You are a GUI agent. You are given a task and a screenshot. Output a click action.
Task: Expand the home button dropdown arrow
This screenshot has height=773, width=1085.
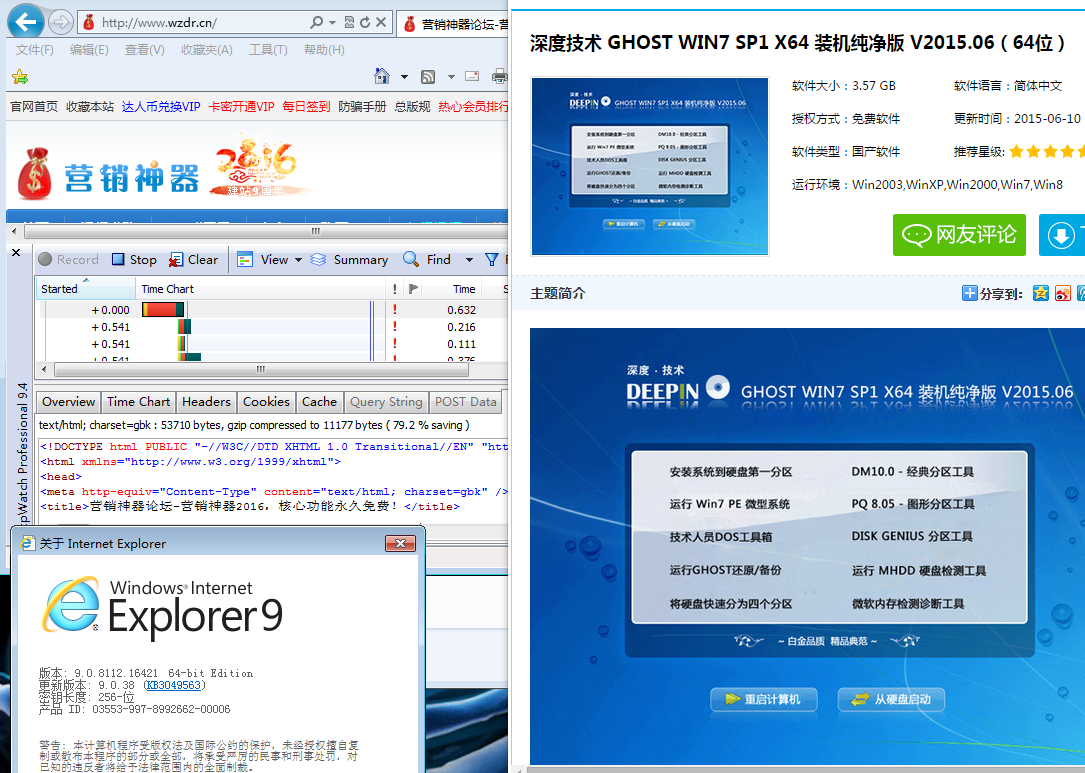[404, 77]
